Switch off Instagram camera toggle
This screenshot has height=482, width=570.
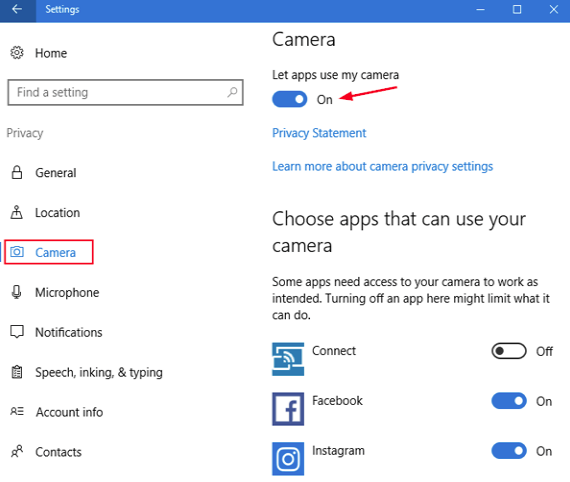[509, 451]
